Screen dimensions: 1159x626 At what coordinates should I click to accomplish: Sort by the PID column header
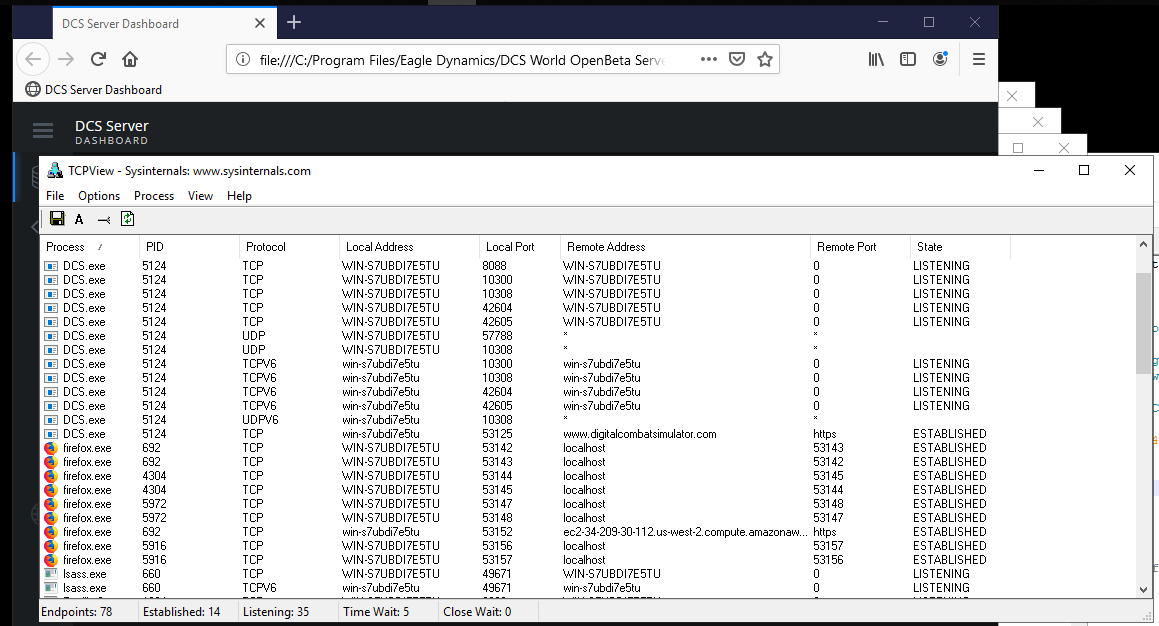pyautogui.click(x=189, y=247)
